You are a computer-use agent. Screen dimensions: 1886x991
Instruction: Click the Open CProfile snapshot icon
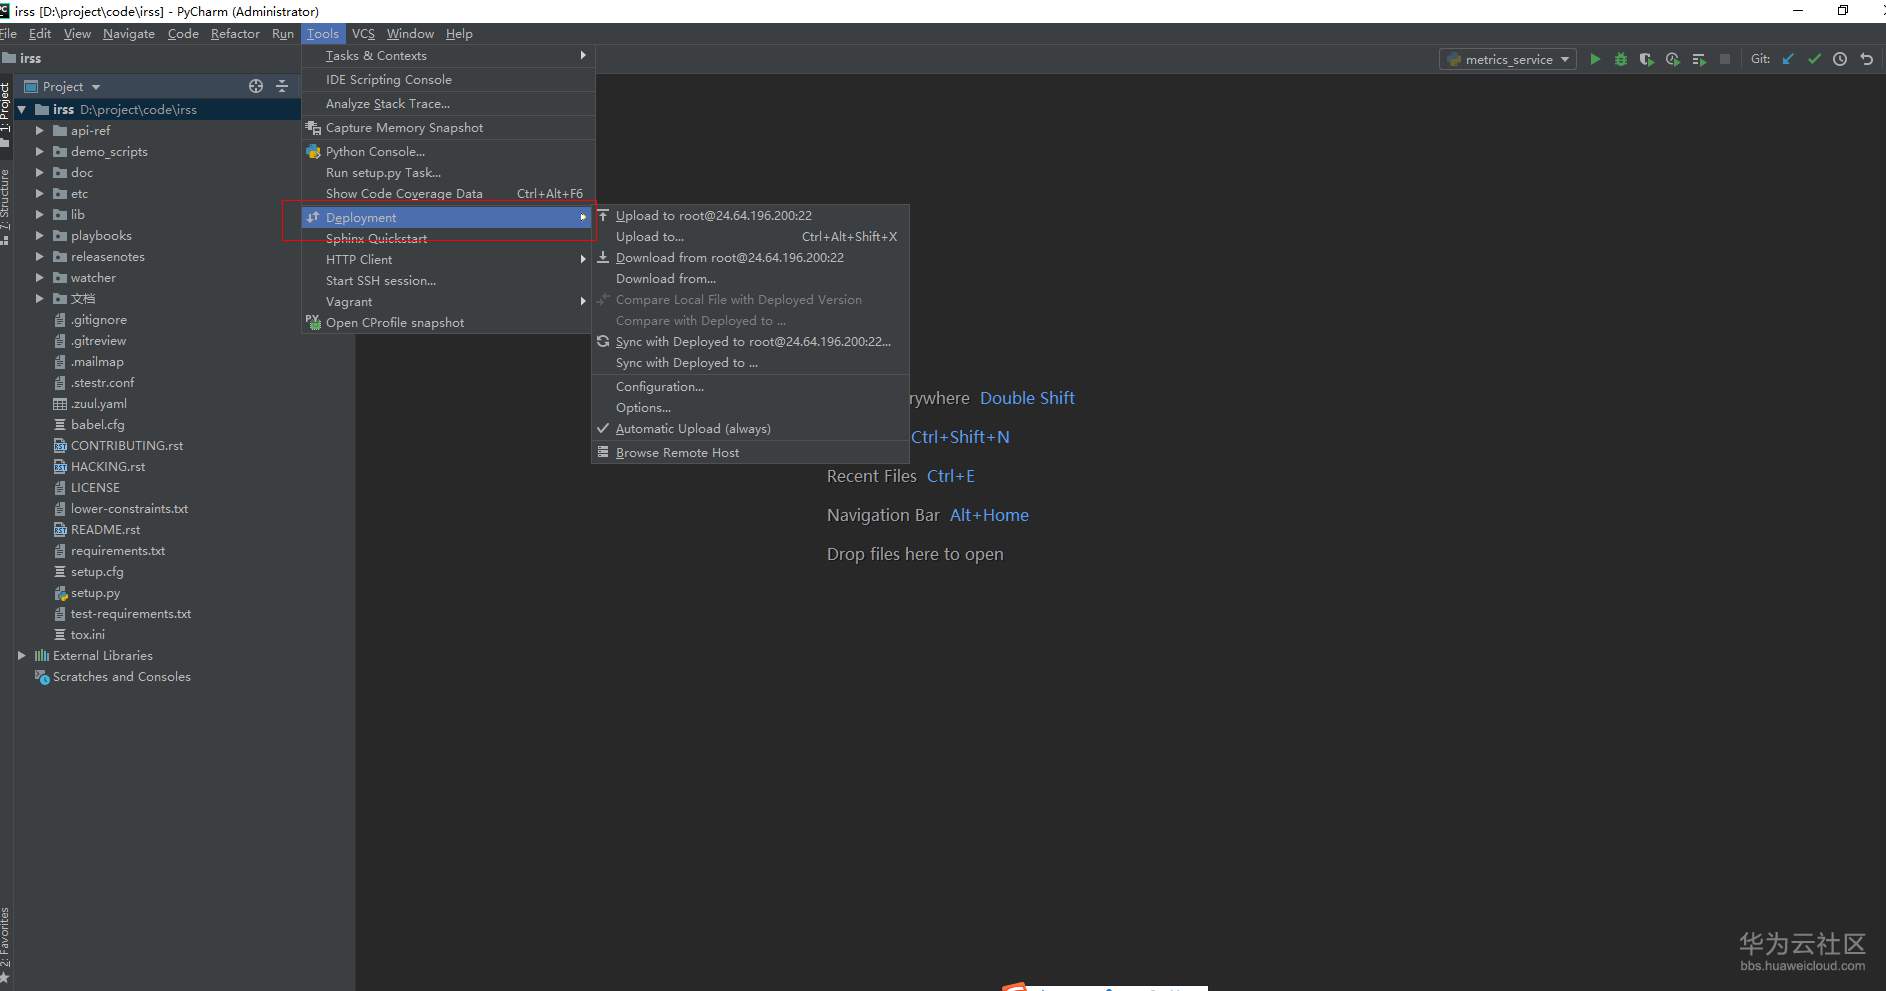click(313, 322)
